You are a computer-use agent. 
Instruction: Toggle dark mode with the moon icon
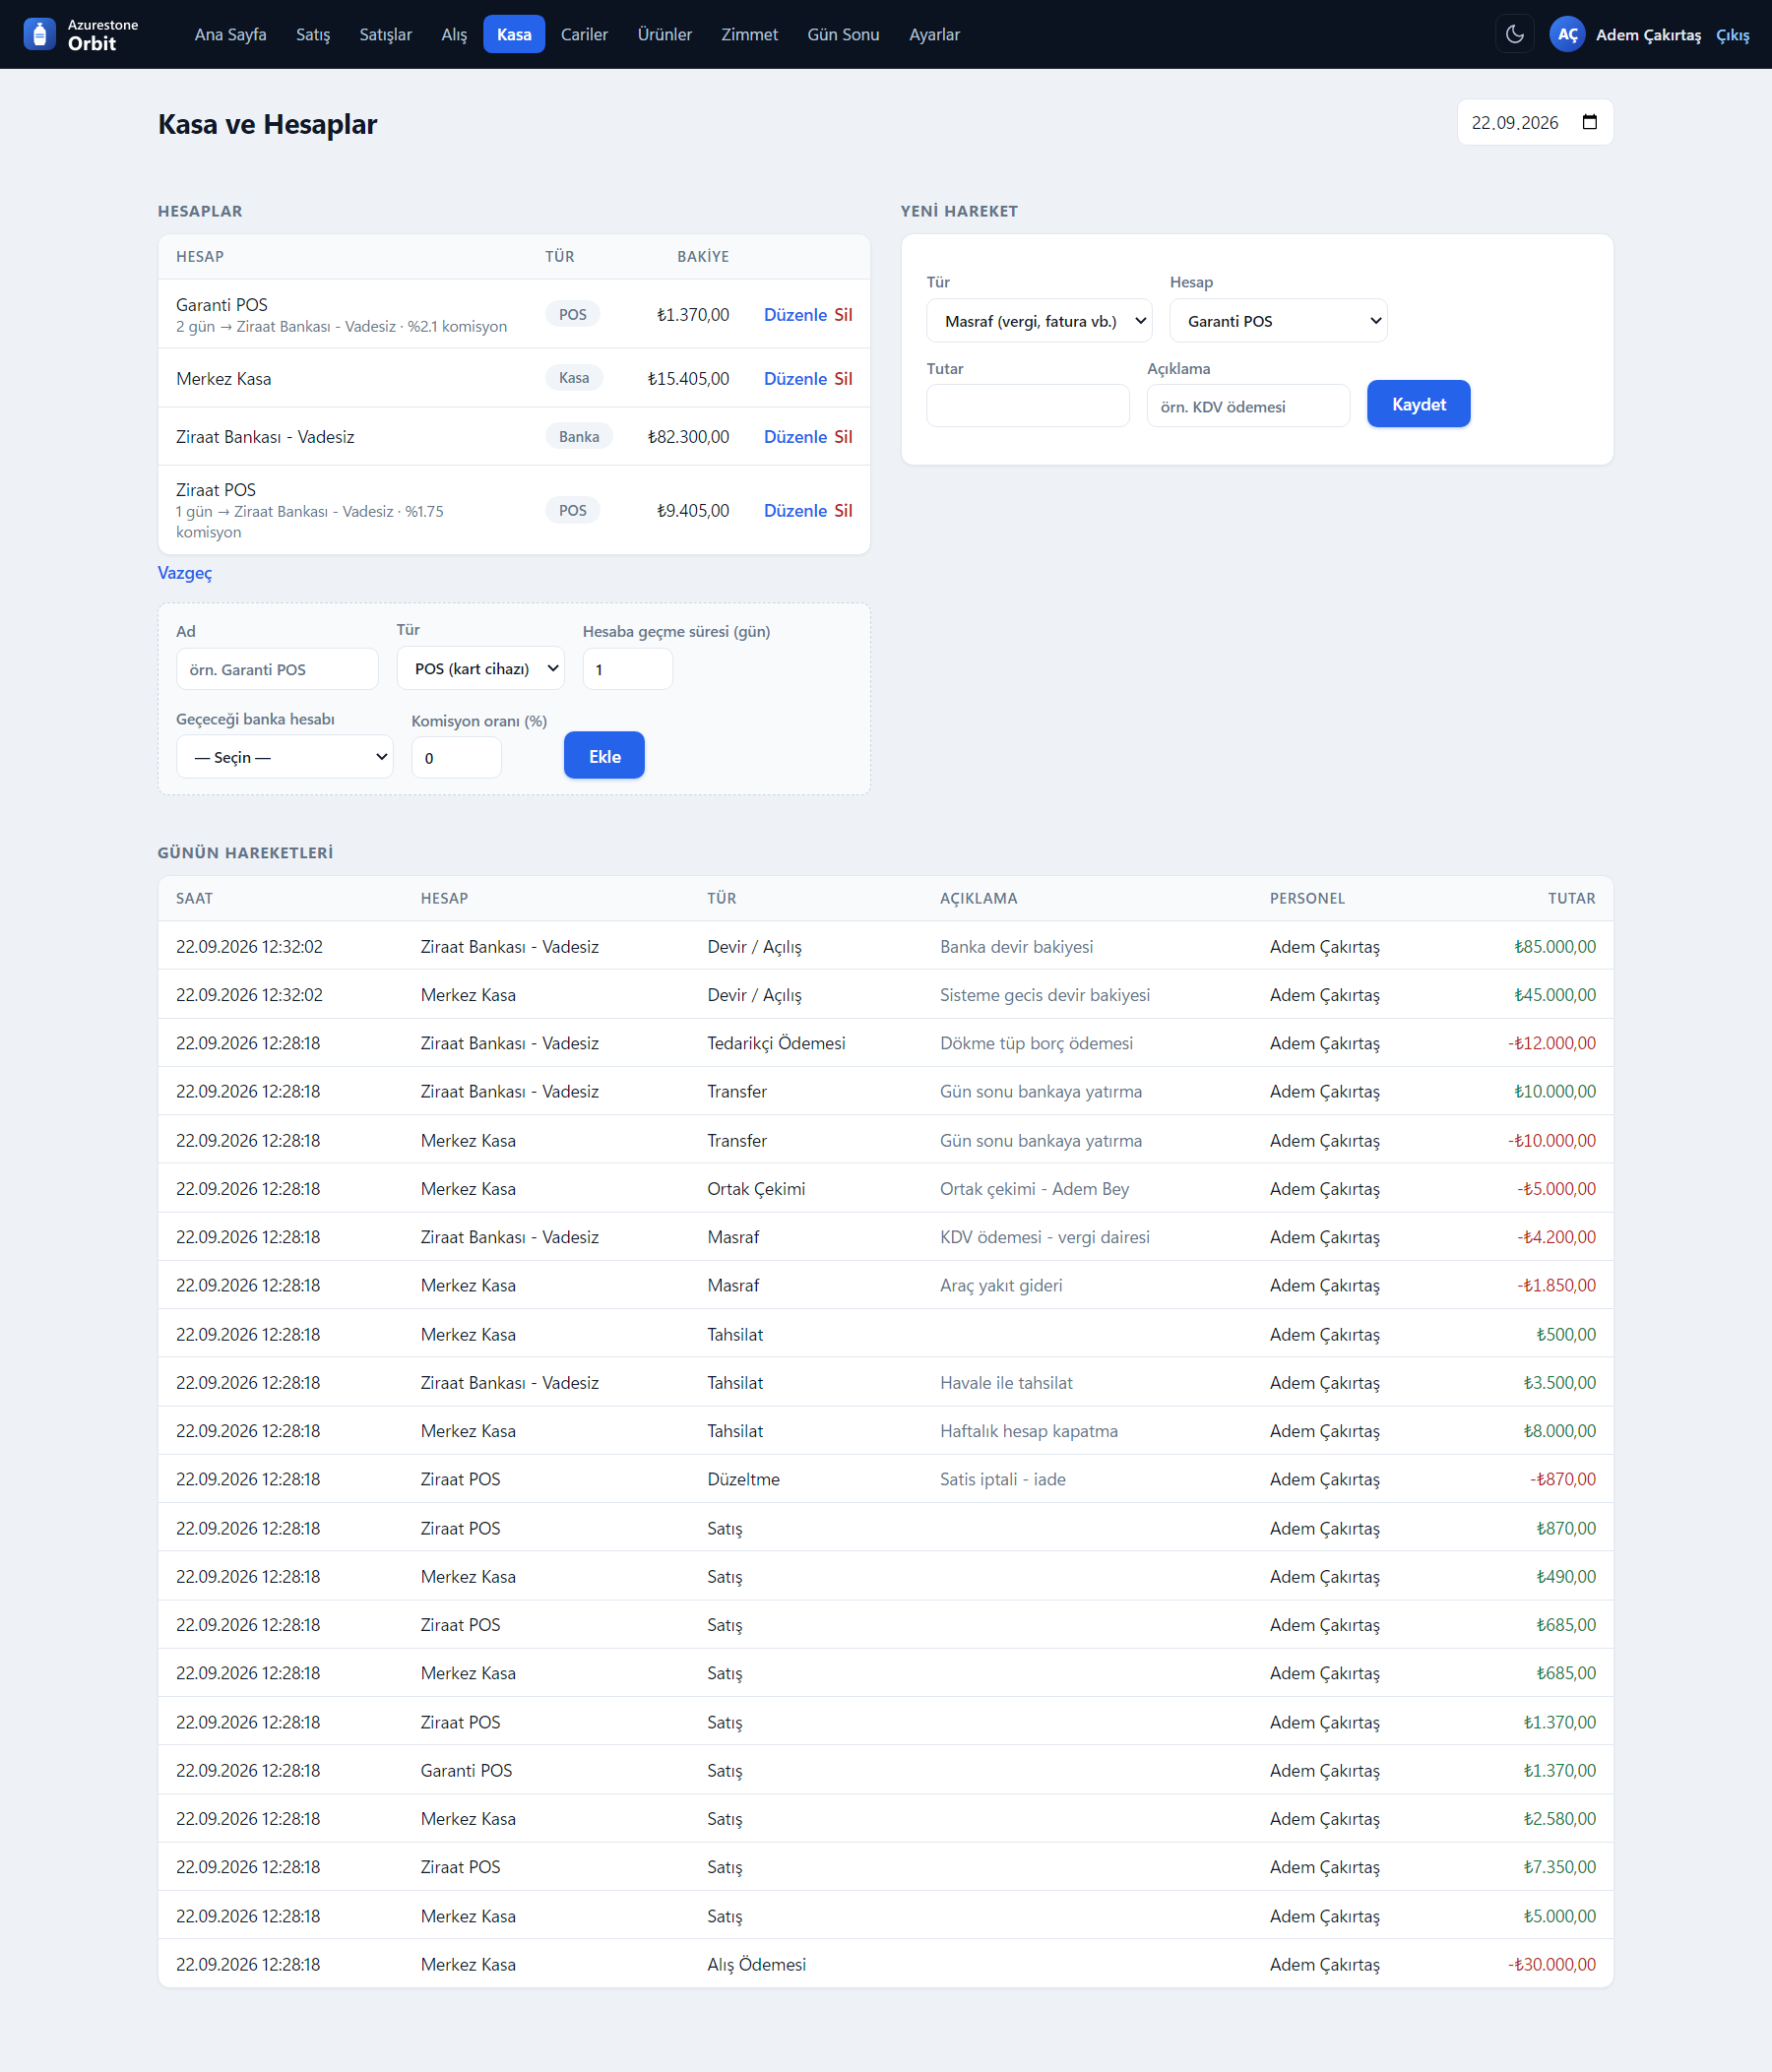1514,34
